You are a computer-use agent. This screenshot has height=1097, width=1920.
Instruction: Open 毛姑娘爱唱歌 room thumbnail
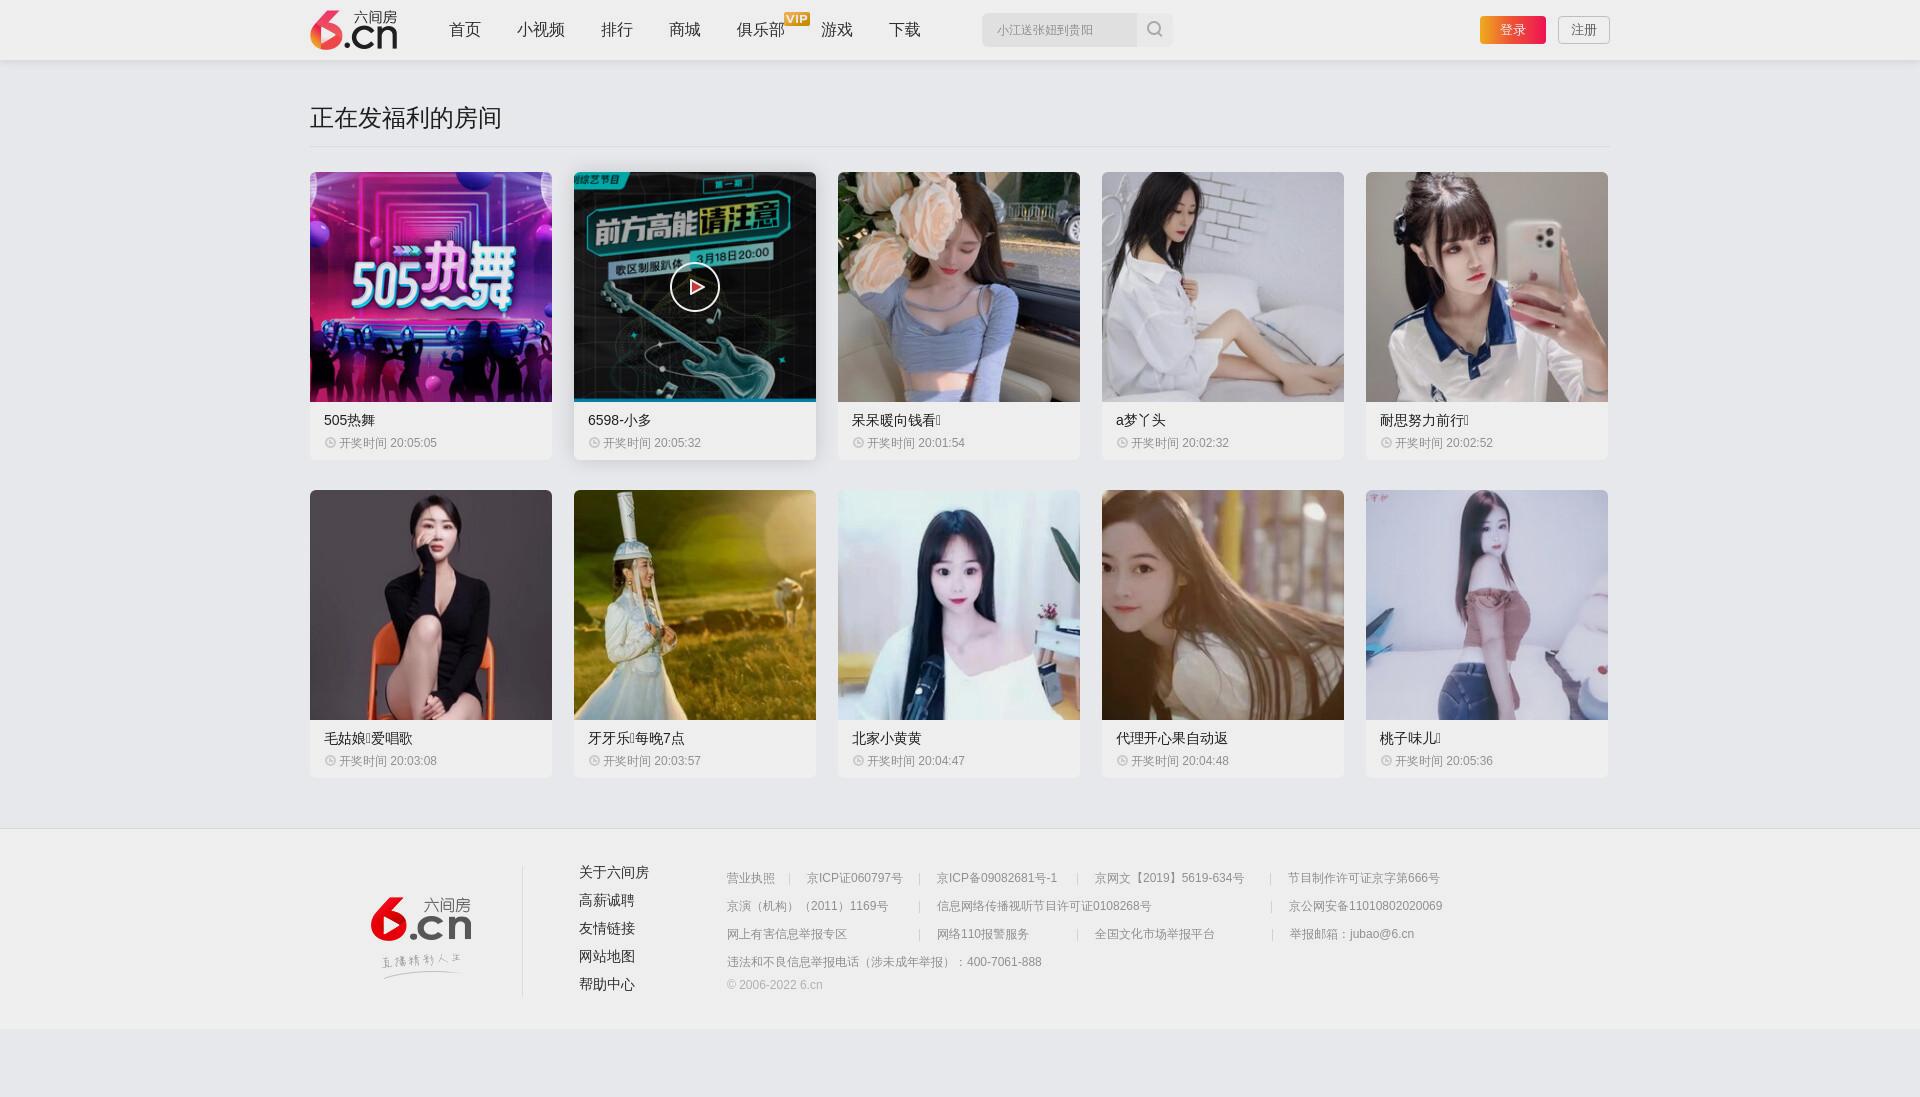pyautogui.click(x=431, y=605)
